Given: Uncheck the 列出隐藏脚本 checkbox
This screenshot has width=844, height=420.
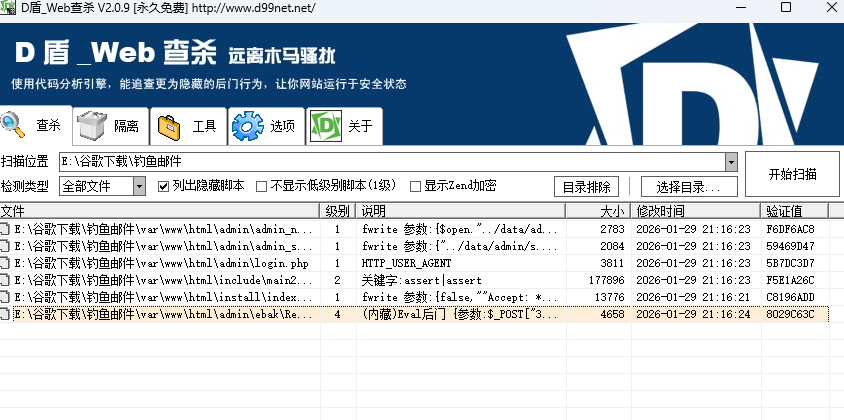Looking at the screenshot, I should pyautogui.click(x=164, y=186).
